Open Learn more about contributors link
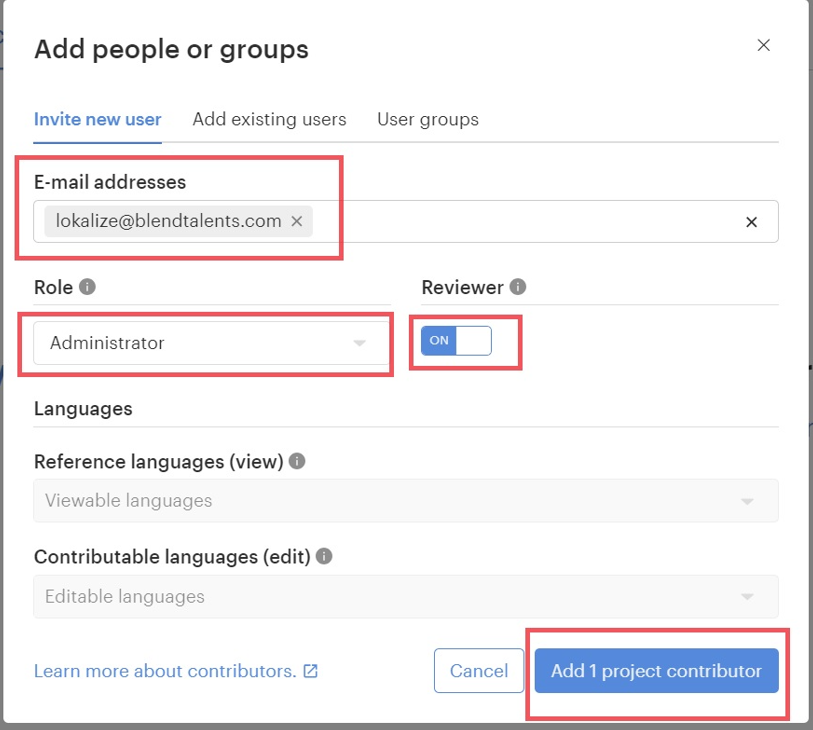Image resolution: width=813 pixels, height=730 pixels. tap(165, 671)
